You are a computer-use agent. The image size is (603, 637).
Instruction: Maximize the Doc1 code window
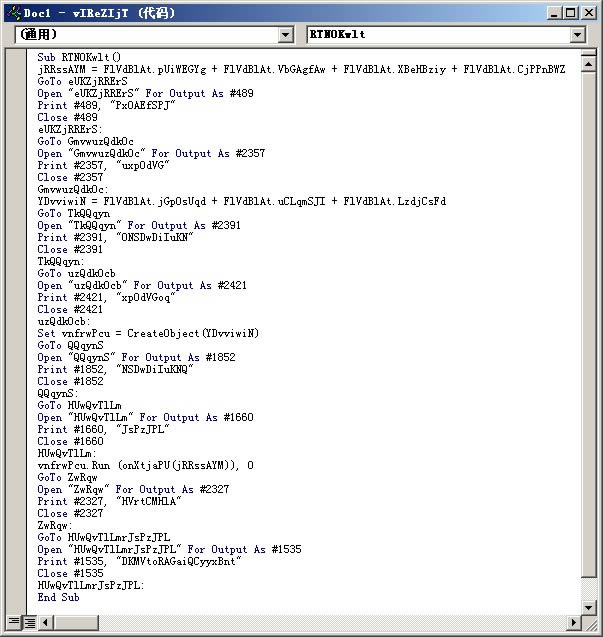pyautogui.click(x=569, y=12)
